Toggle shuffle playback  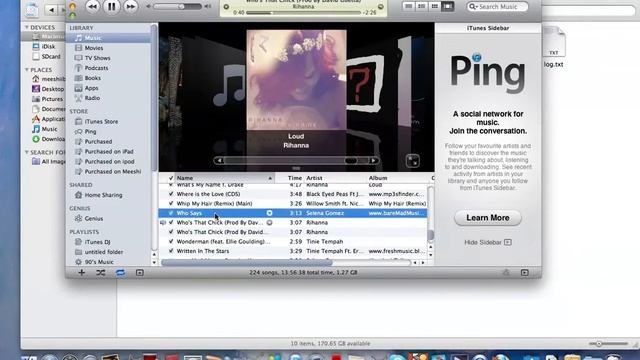click(x=100, y=272)
